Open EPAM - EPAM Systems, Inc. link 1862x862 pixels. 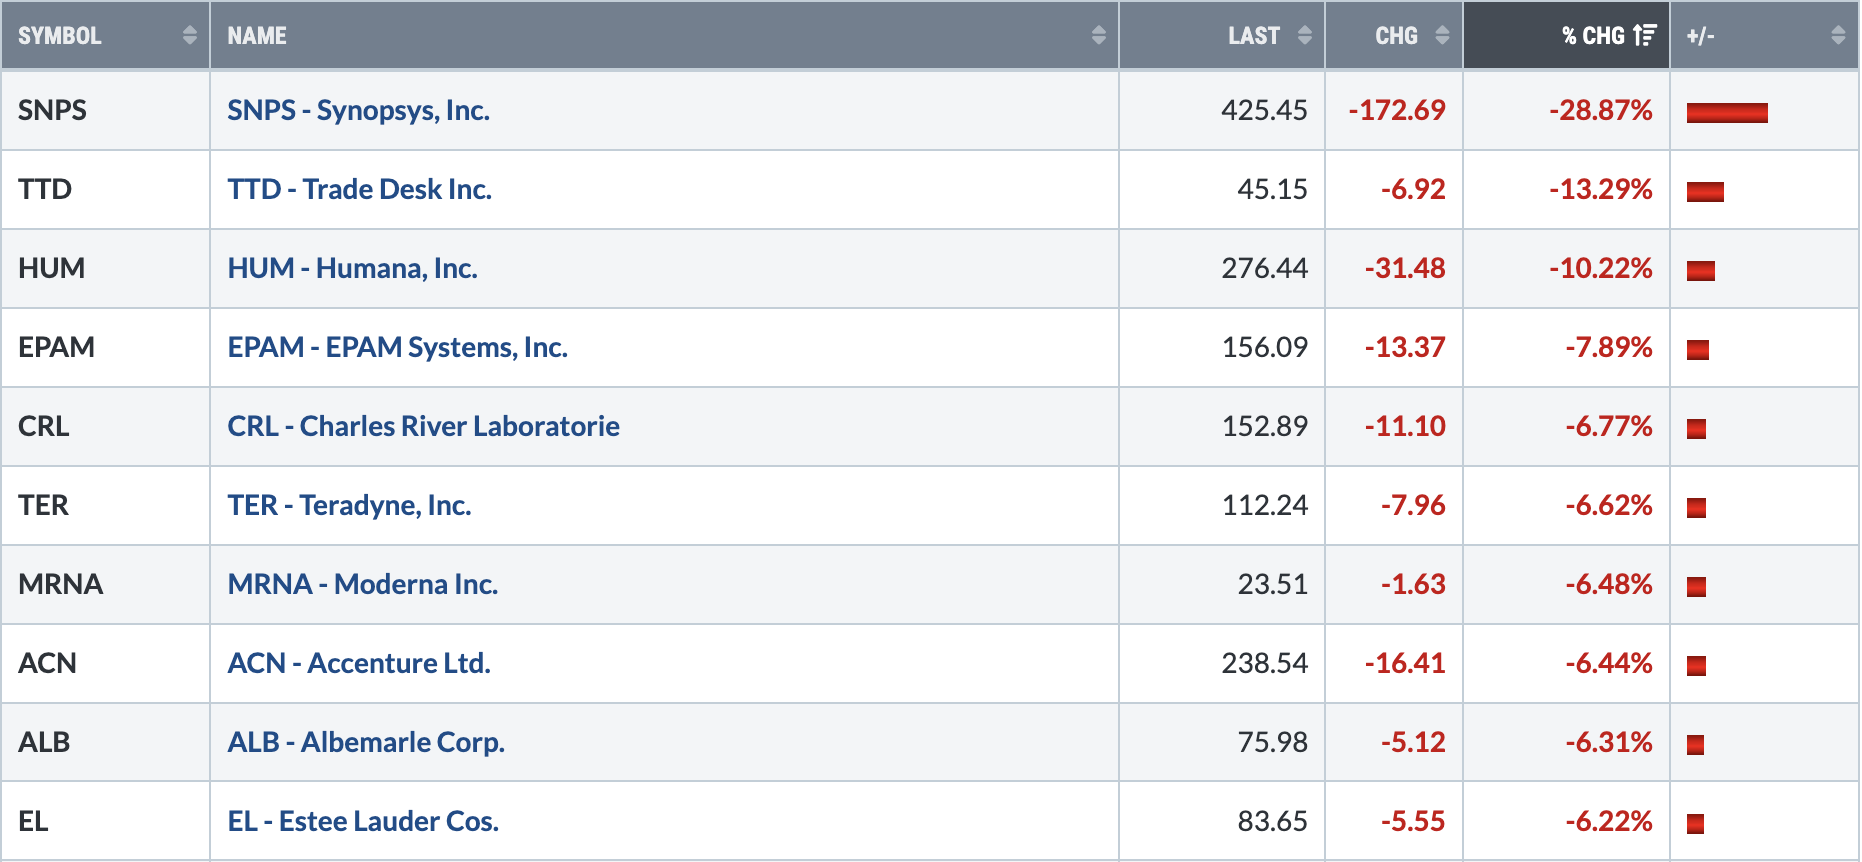coord(397,347)
